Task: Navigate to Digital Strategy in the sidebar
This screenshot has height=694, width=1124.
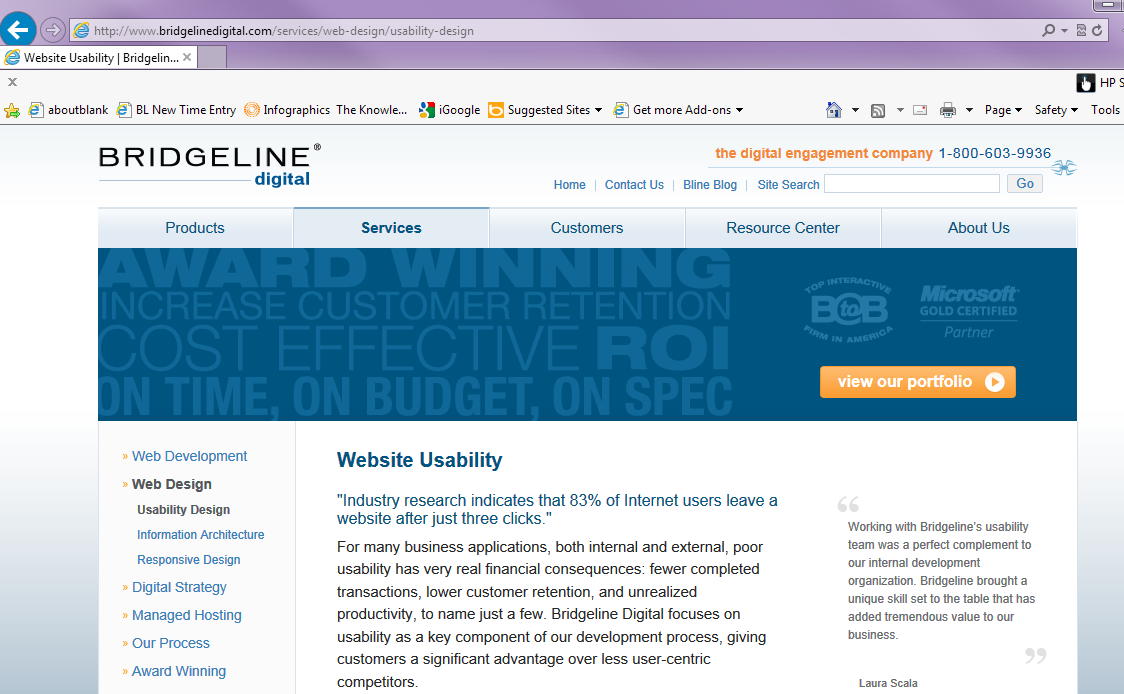Action: 179,587
